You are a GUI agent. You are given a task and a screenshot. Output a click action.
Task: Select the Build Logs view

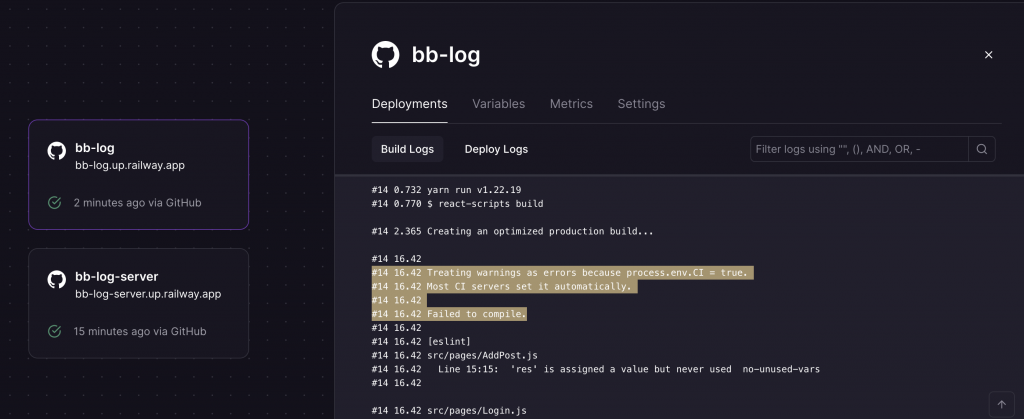pyautogui.click(x=408, y=149)
